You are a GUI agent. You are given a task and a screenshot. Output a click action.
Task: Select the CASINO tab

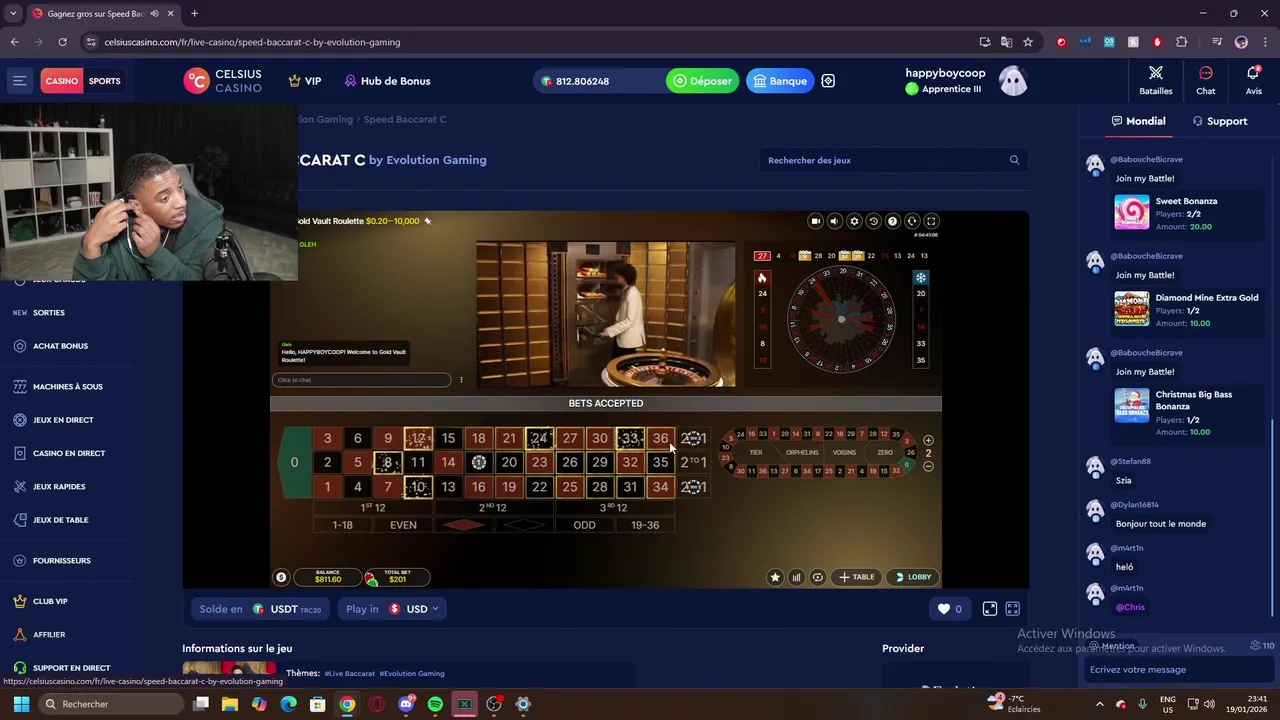(x=61, y=81)
